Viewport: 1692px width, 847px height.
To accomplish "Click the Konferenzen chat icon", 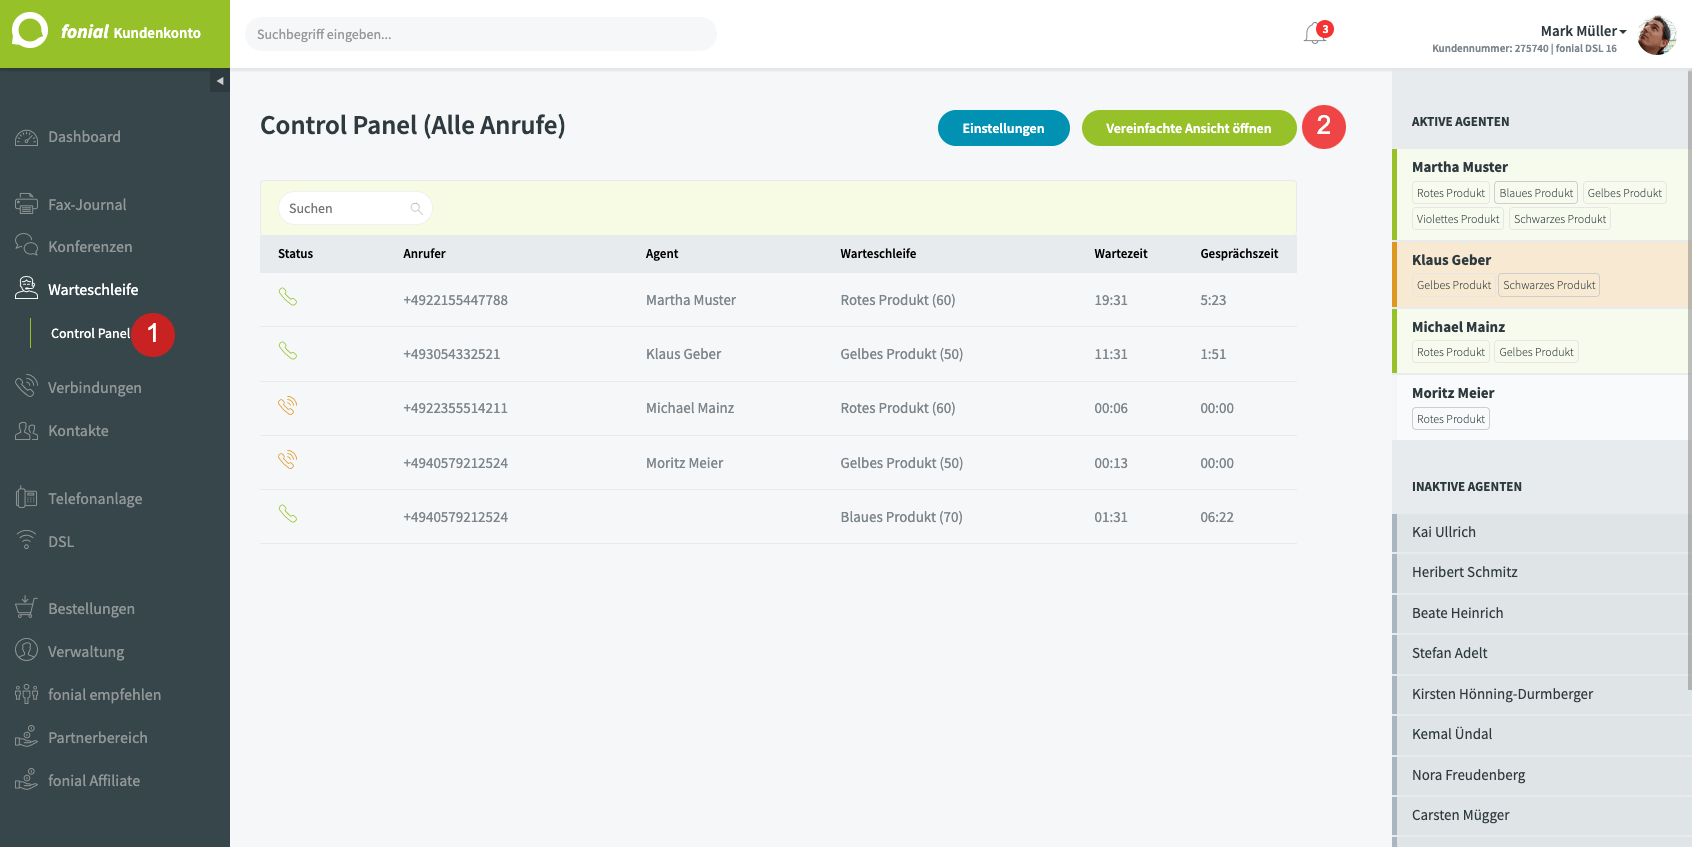I will coord(27,245).
